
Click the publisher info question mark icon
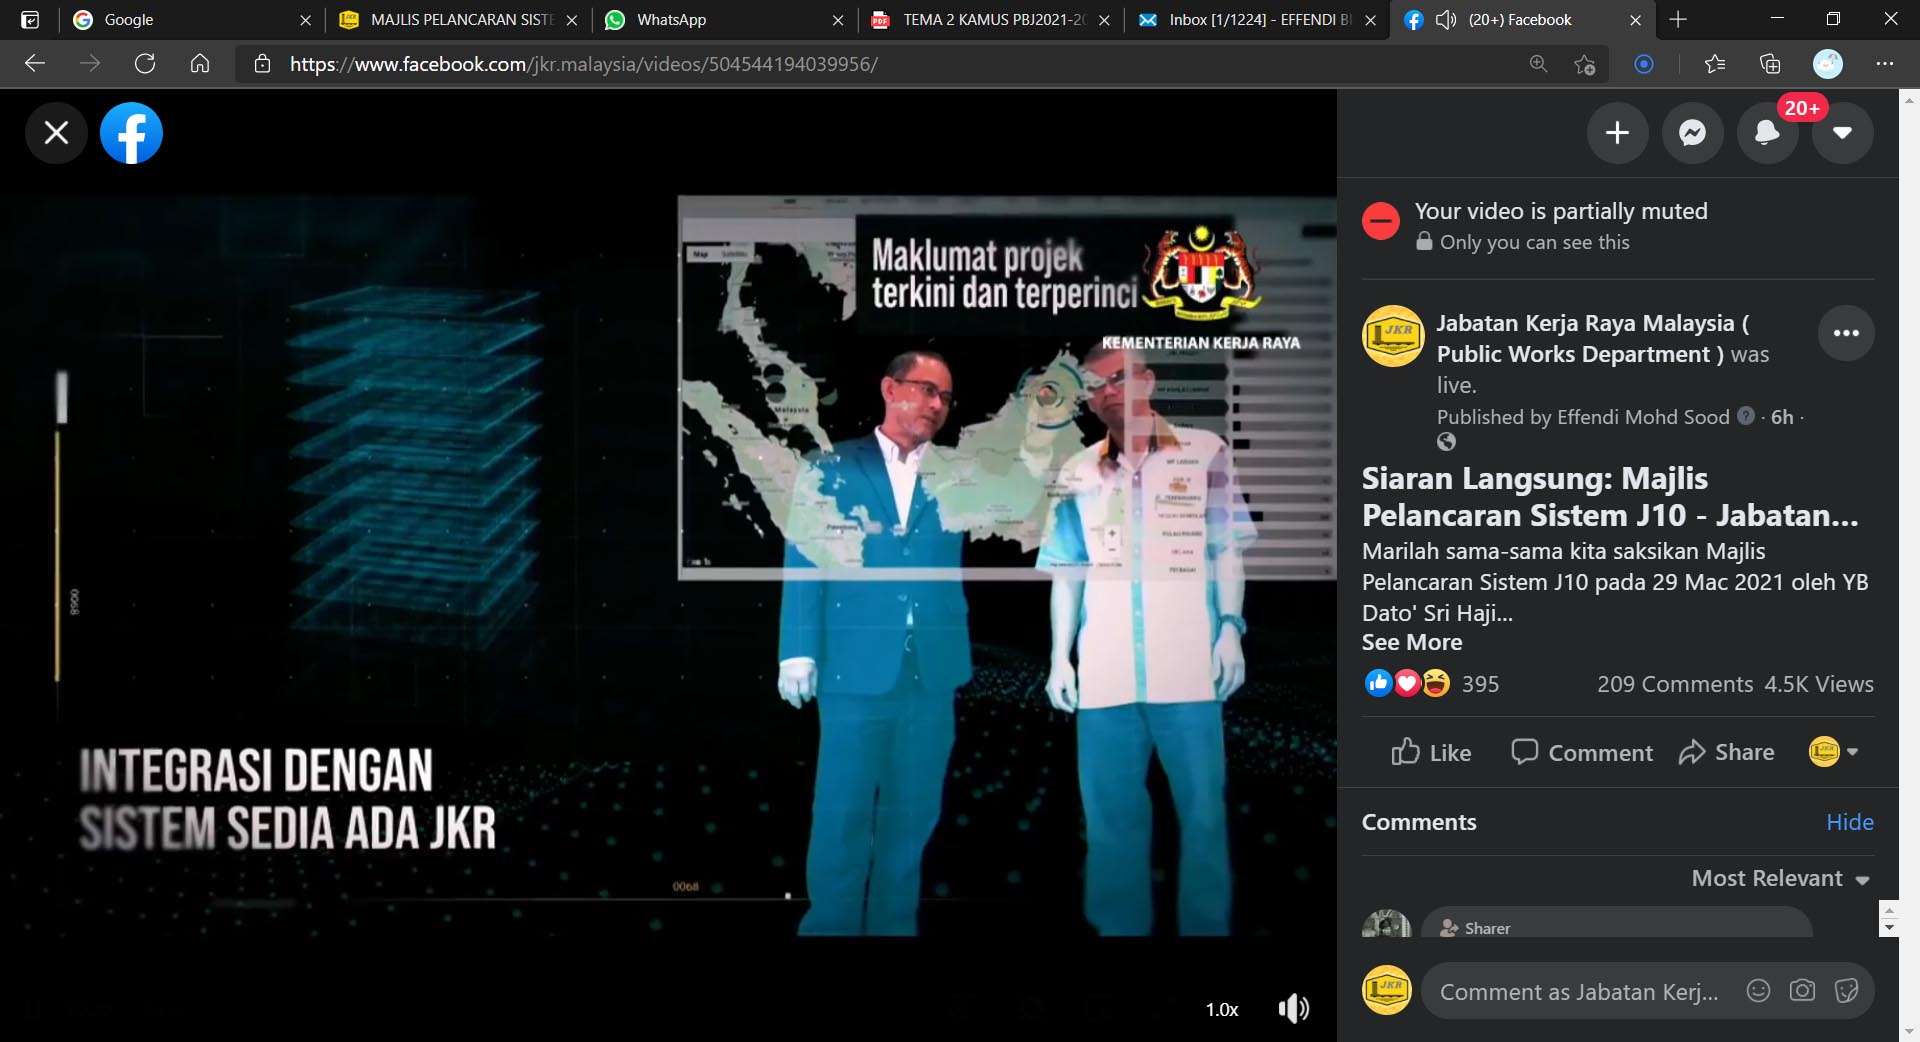[x=1746, y=416]
